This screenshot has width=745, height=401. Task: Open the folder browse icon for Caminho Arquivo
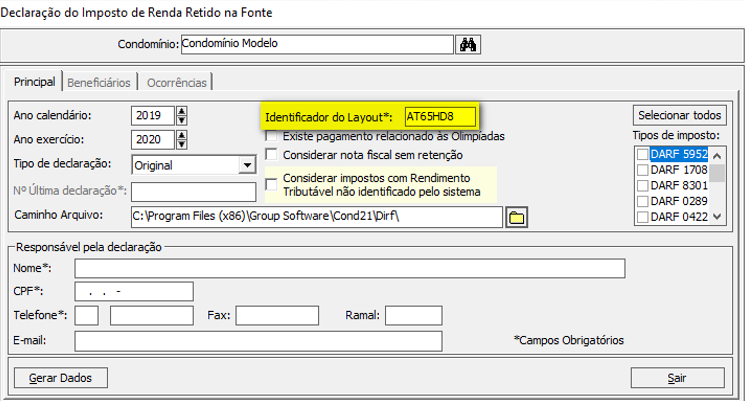pos(516,218)
